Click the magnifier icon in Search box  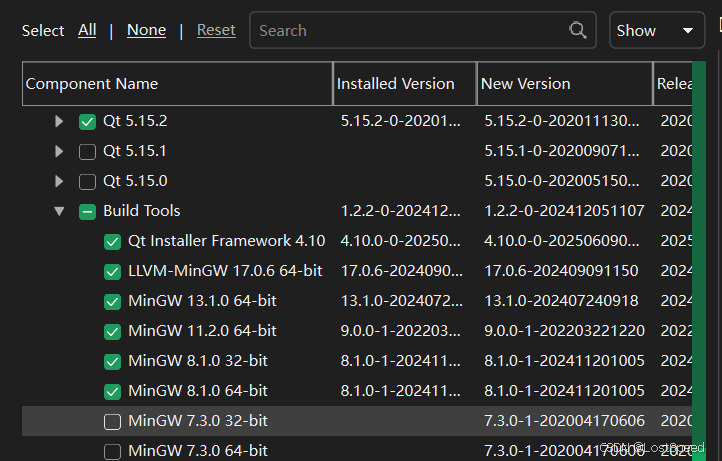click(577, 30)
